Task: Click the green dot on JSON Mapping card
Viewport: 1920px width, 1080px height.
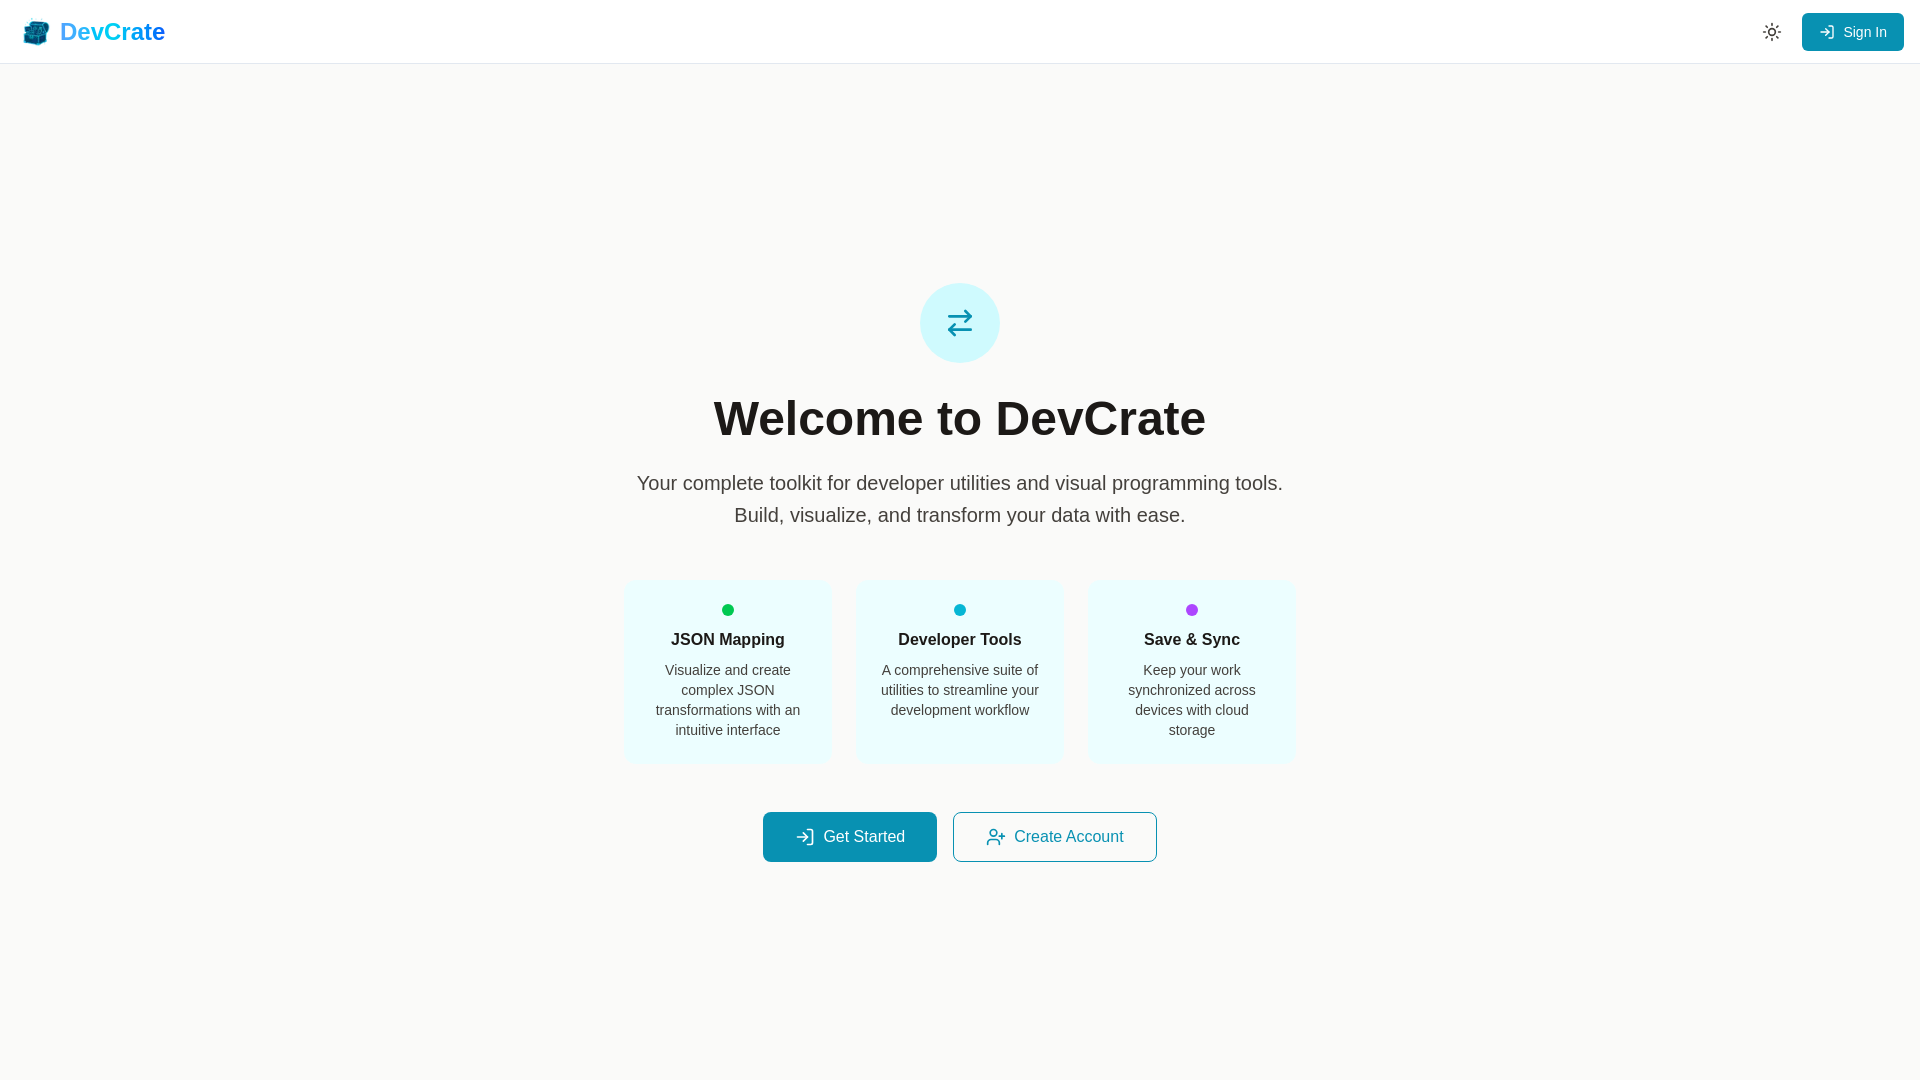Action: pos(728,610)
